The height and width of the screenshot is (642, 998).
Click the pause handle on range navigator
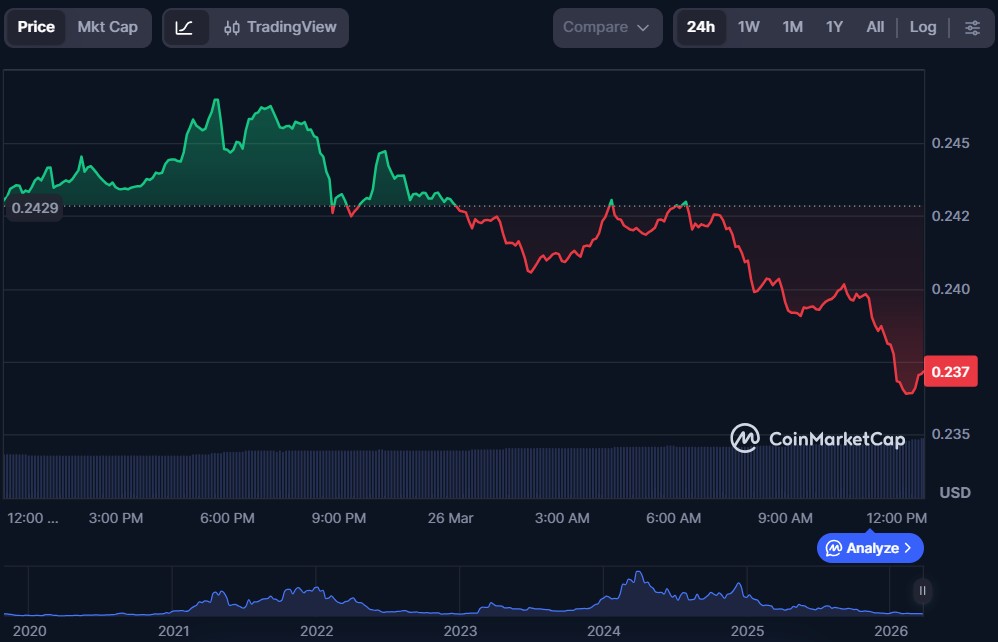point(922,590)
